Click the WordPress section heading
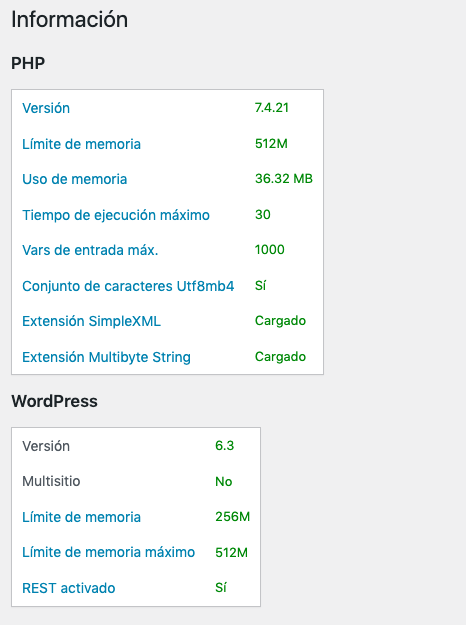The image size is (466, 625). click(54, 401)
